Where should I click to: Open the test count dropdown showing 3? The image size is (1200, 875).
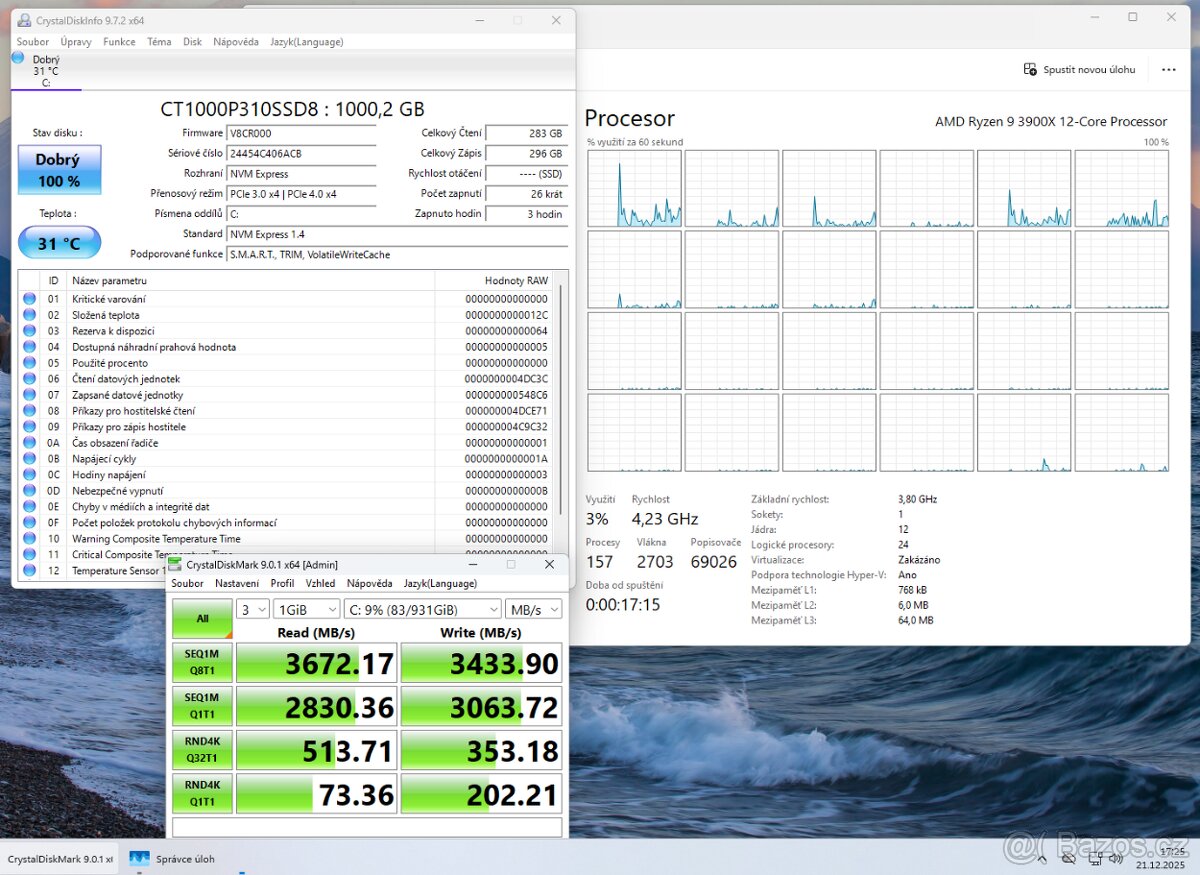(x=251, y=608)
